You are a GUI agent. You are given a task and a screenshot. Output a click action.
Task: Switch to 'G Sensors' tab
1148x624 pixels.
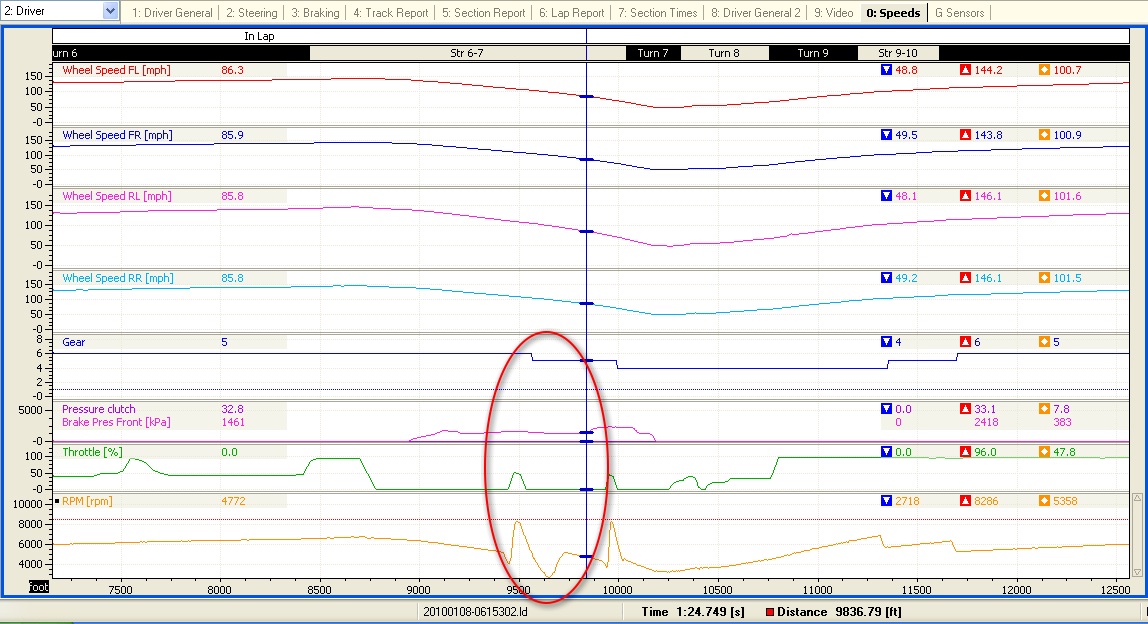[x=959, y=12]
